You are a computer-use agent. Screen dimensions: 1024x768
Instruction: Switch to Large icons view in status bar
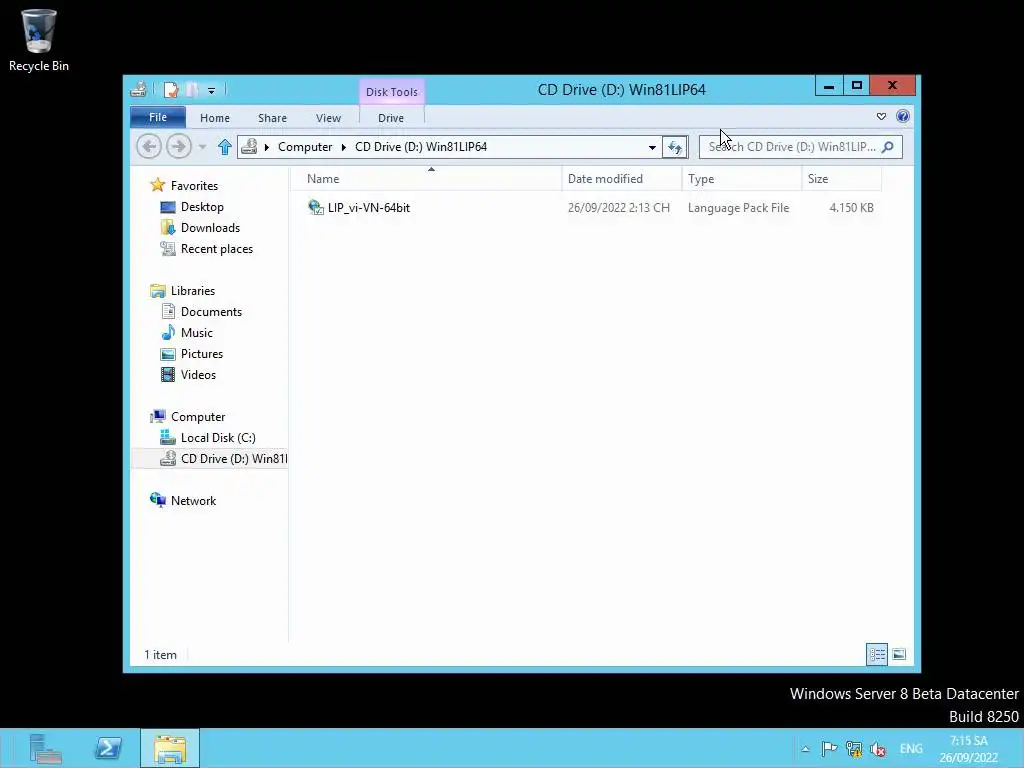pyautogui.click(x=899, y=654)
